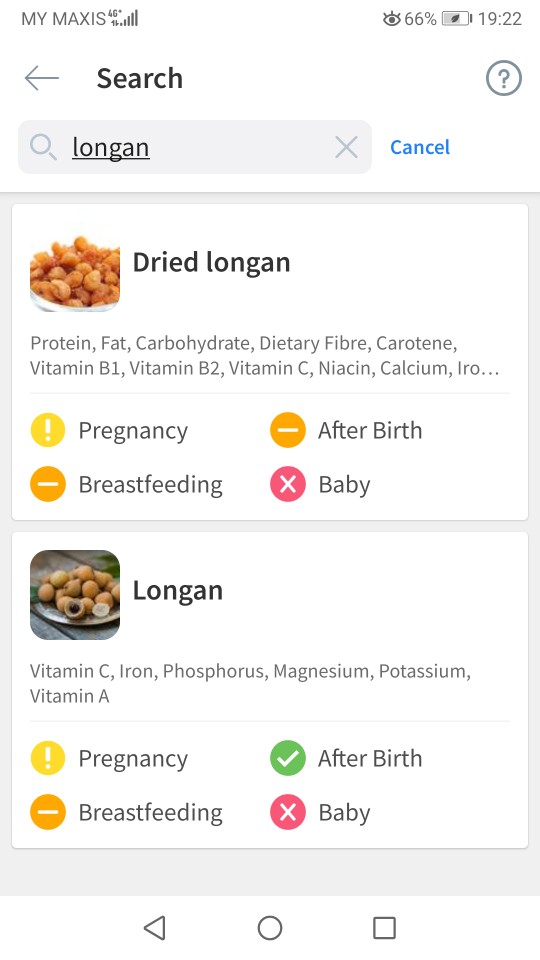Tap the Android home circle button

tap(270, 928)
